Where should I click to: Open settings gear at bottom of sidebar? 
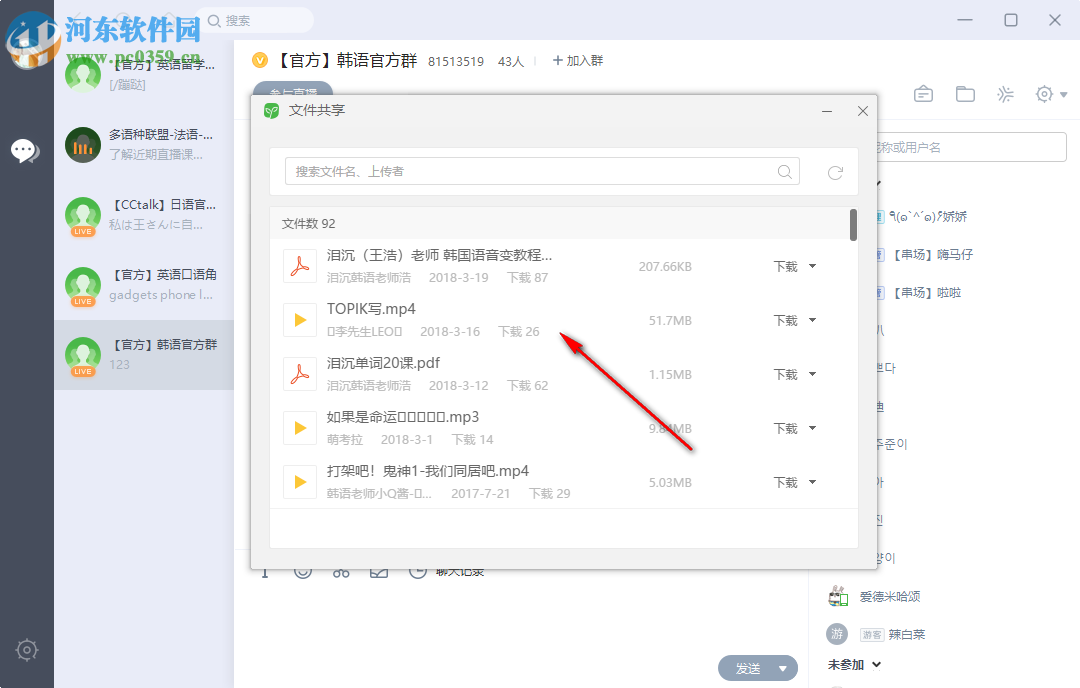click(27, 650)
